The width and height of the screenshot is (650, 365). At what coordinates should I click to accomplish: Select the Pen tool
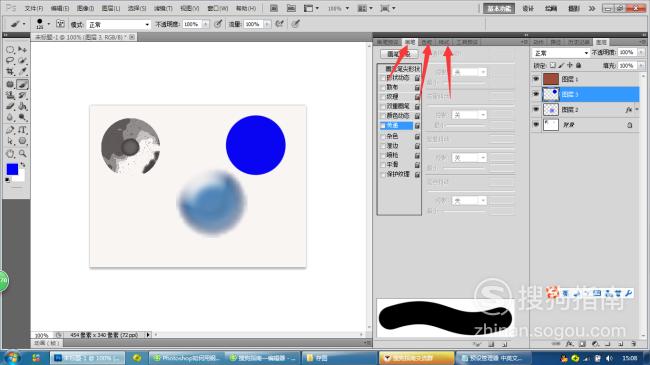[x=10, y=130]
